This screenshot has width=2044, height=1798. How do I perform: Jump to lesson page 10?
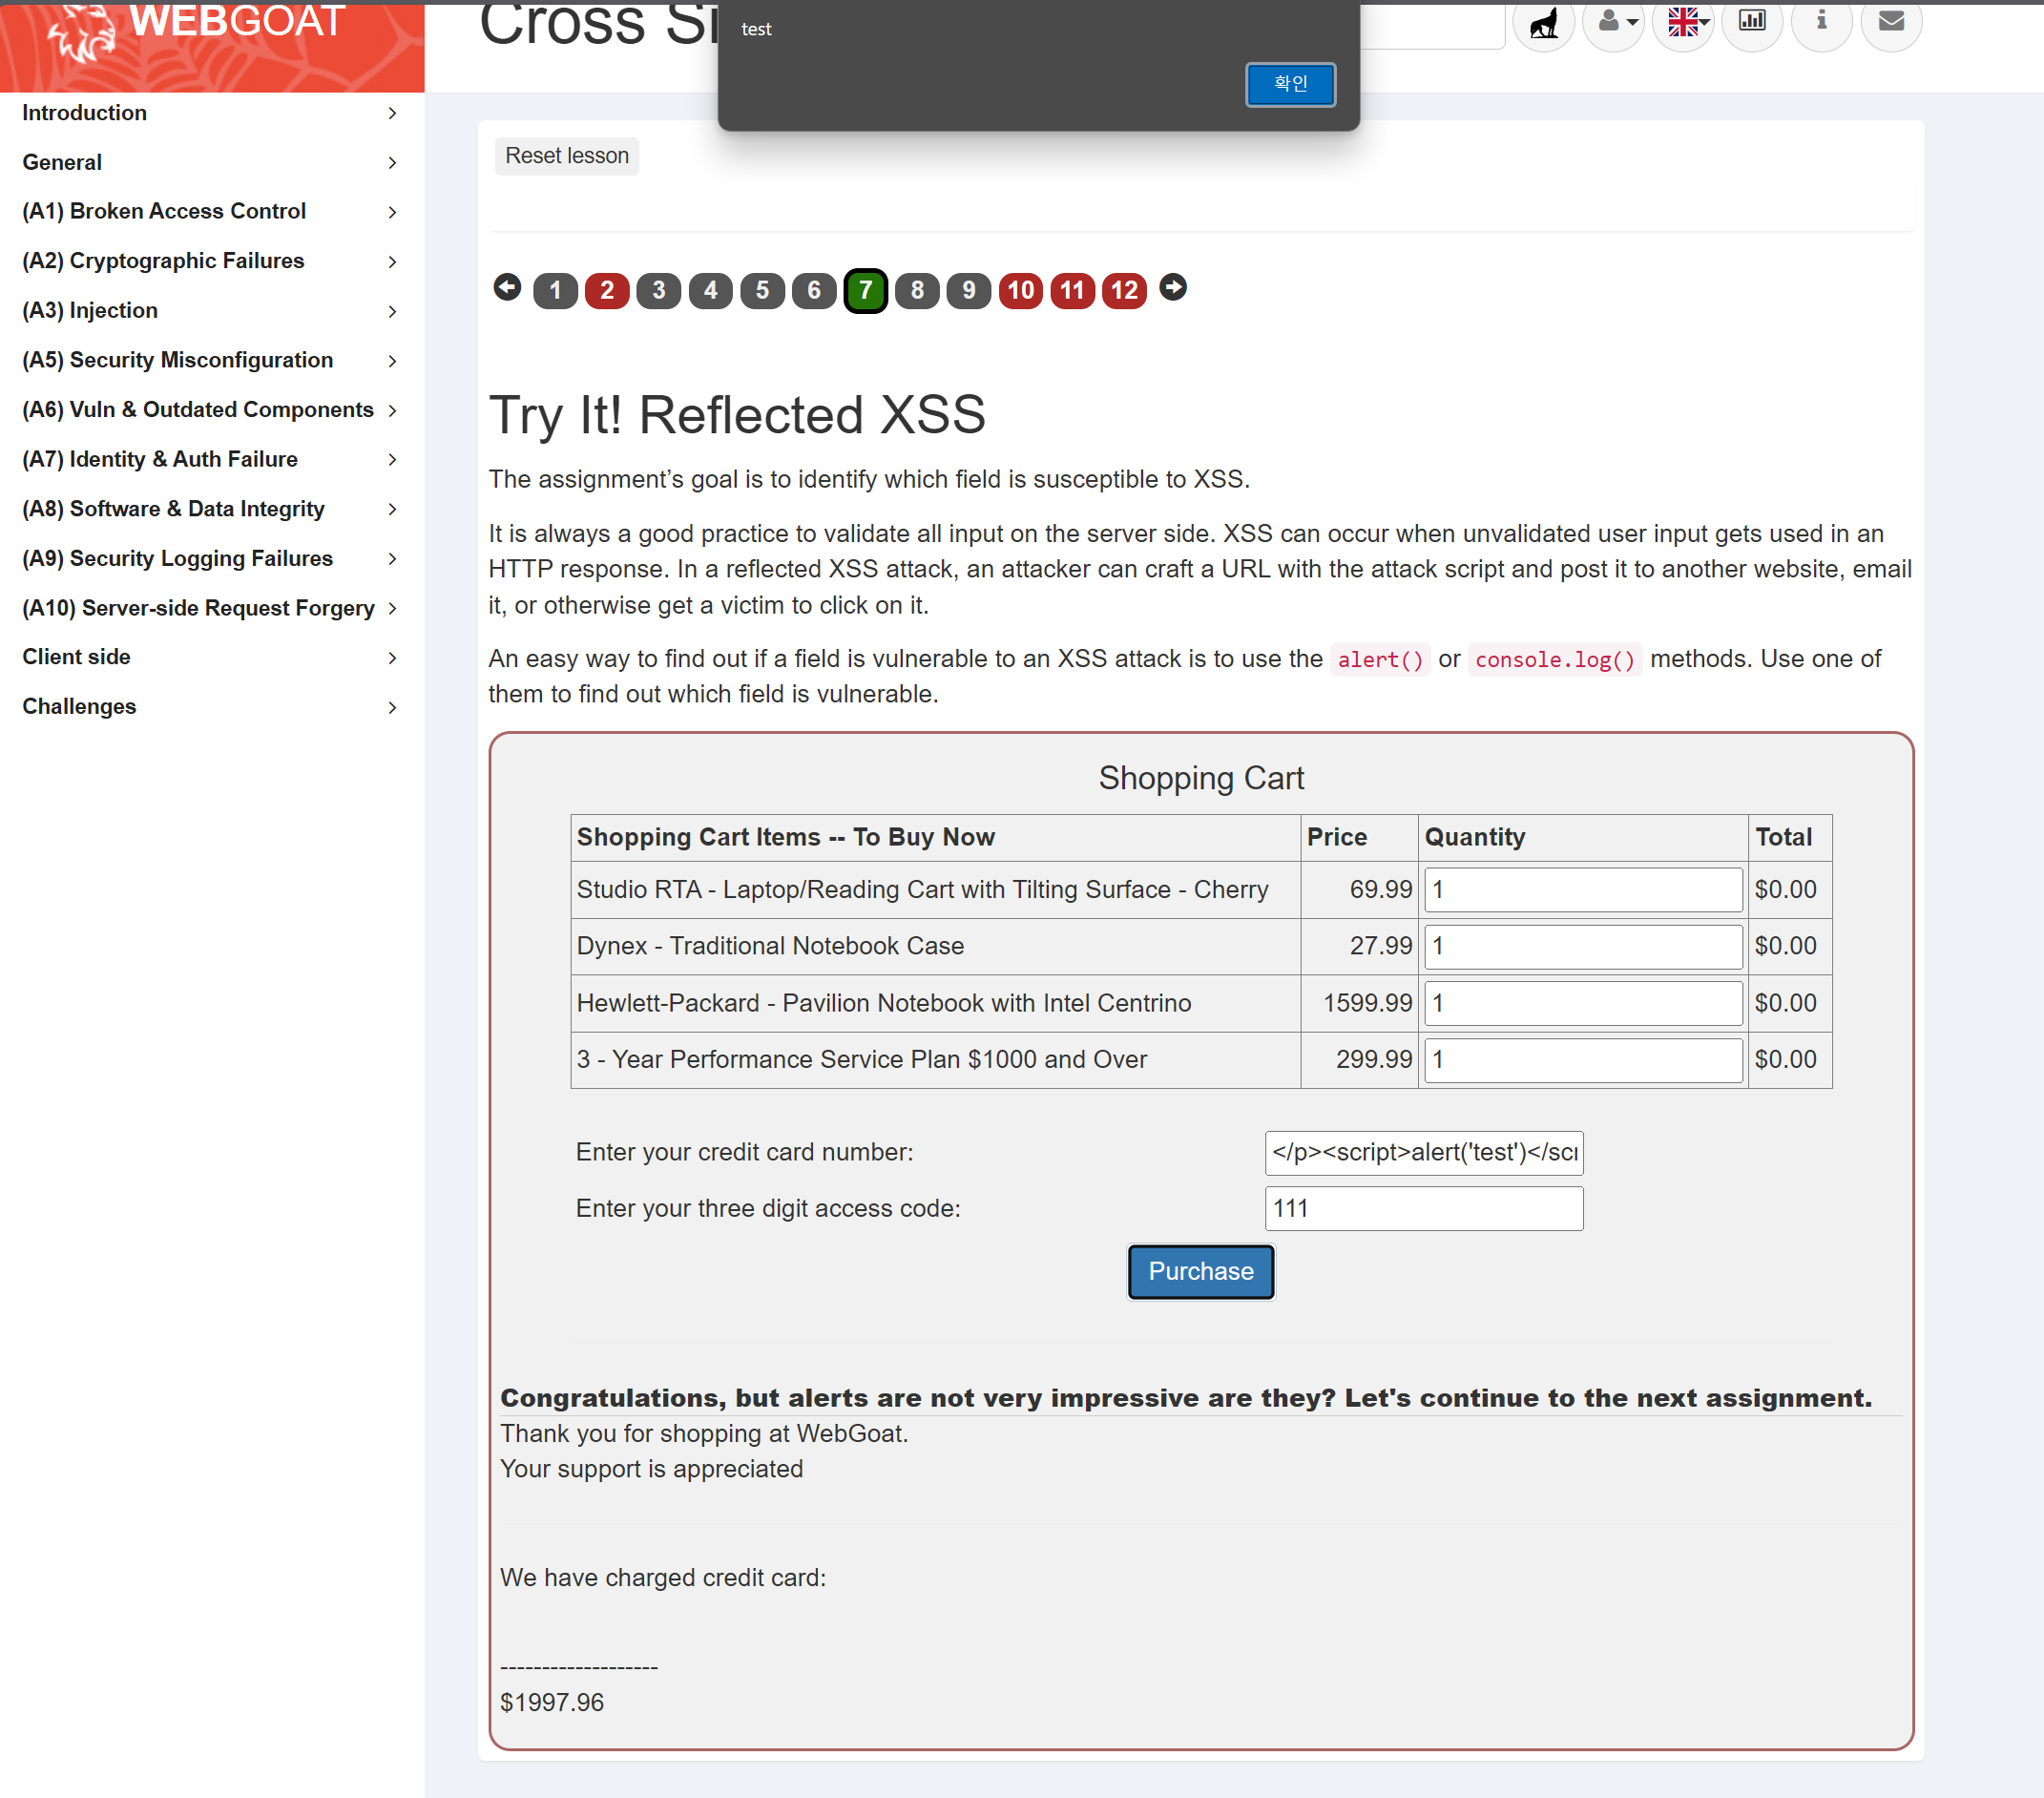(x=1020, y=291)
